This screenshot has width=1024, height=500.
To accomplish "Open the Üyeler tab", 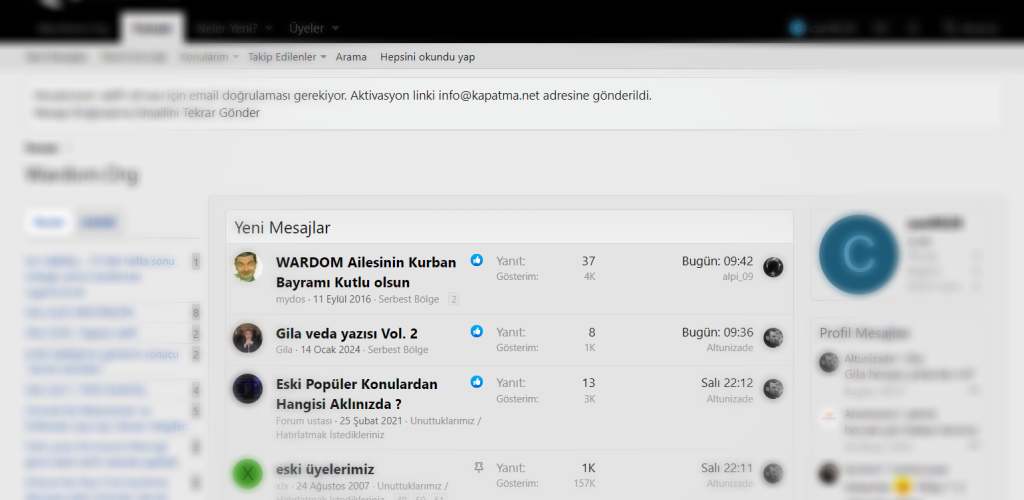I will point(306,29).
